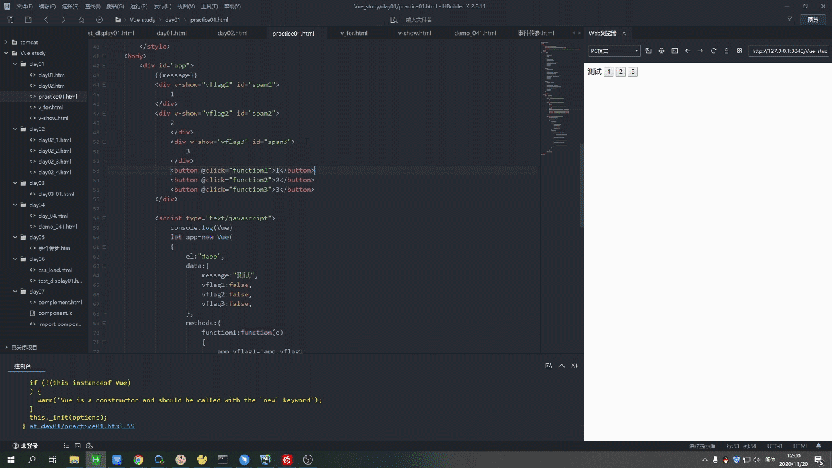832x468 pixels.
Task: Click the not-logged-in status at bottom left
Action: 26,446
